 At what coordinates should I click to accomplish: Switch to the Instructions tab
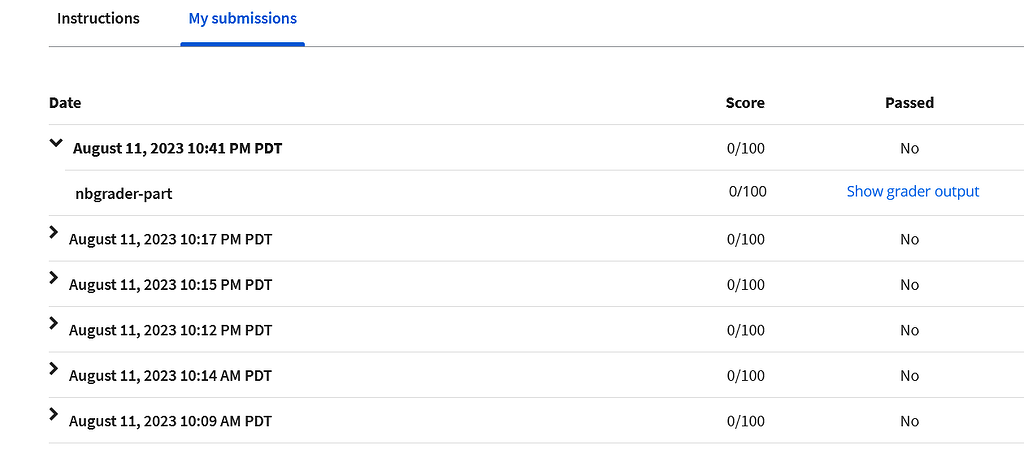tap(98, 19)
